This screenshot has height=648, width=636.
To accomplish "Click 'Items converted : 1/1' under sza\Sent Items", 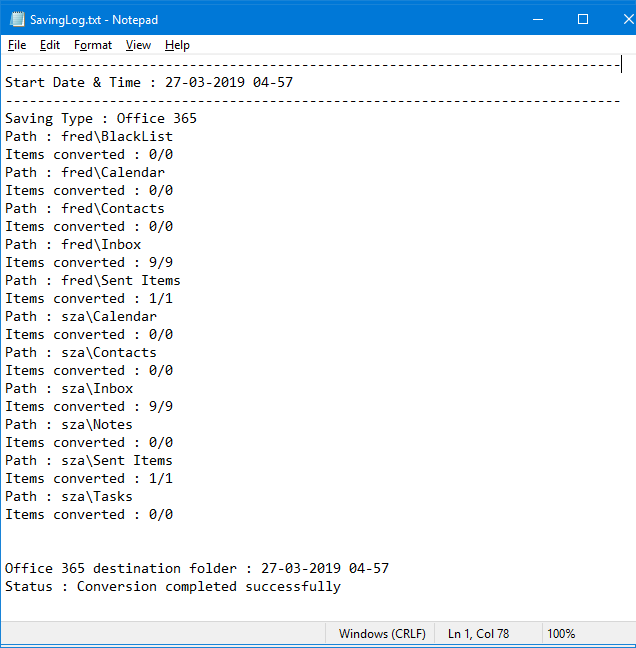I will (89, 479).
